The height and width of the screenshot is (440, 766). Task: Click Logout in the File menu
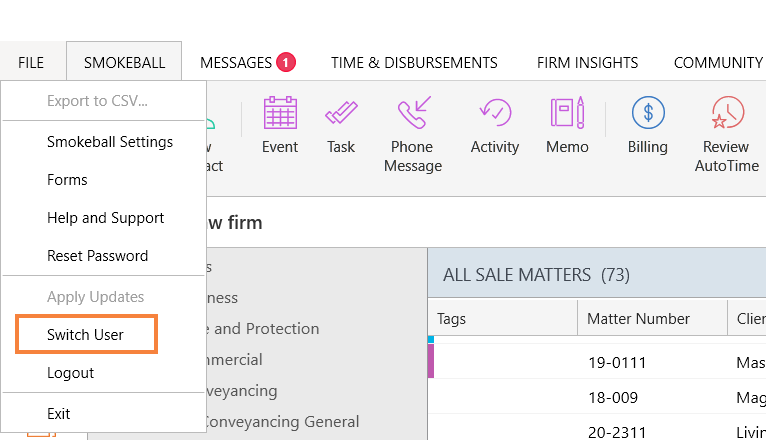104,373
